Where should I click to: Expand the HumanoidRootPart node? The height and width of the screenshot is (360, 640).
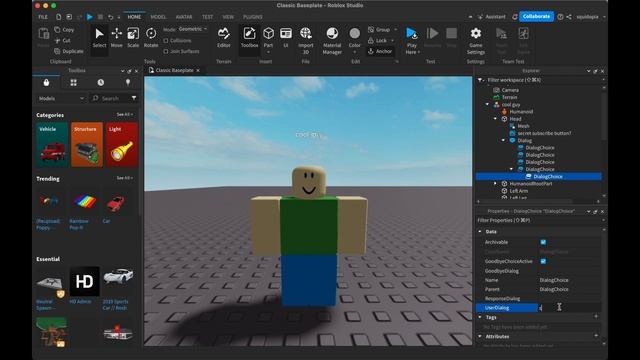495,184
